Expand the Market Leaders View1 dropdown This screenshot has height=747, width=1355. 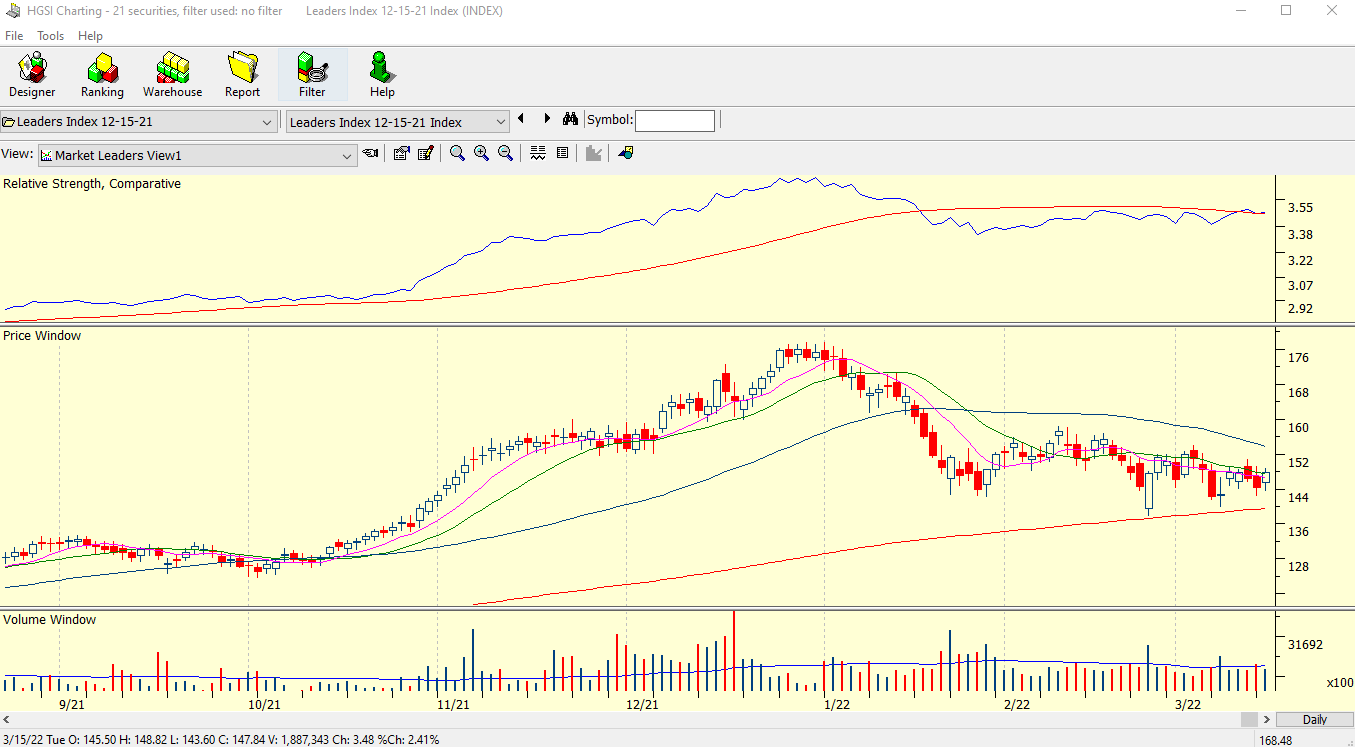[x=347, y=156]
